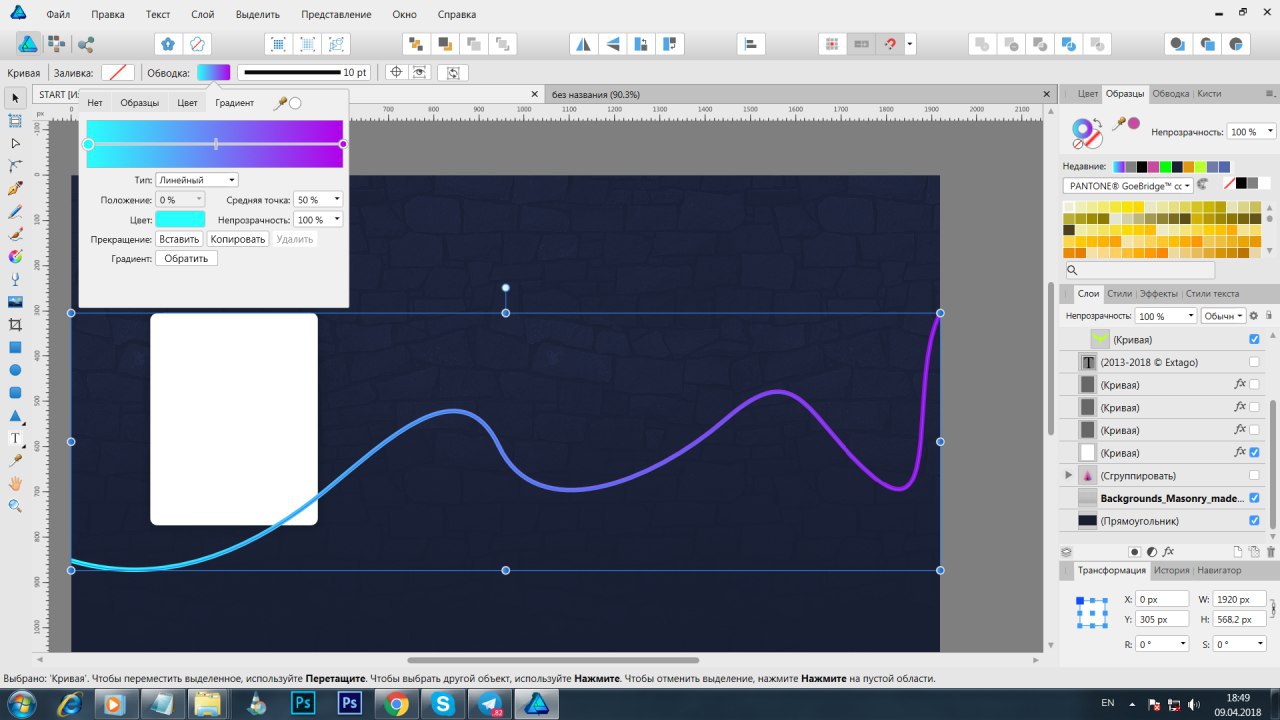Show the (Сгруппировать) group layer

point(1254,475)
